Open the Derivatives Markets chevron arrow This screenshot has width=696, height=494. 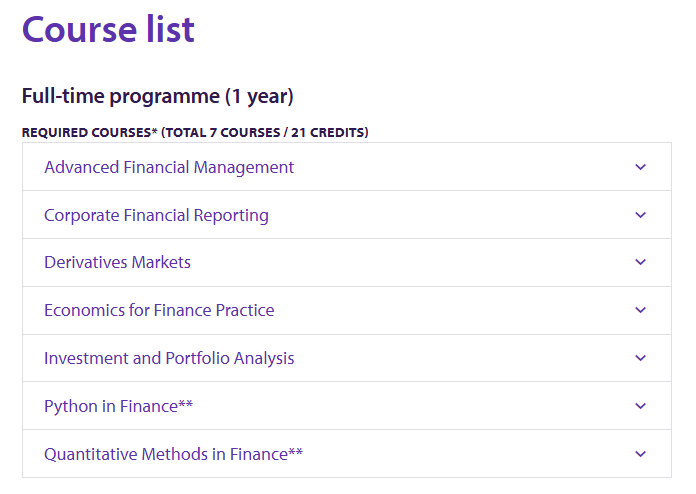640,262
